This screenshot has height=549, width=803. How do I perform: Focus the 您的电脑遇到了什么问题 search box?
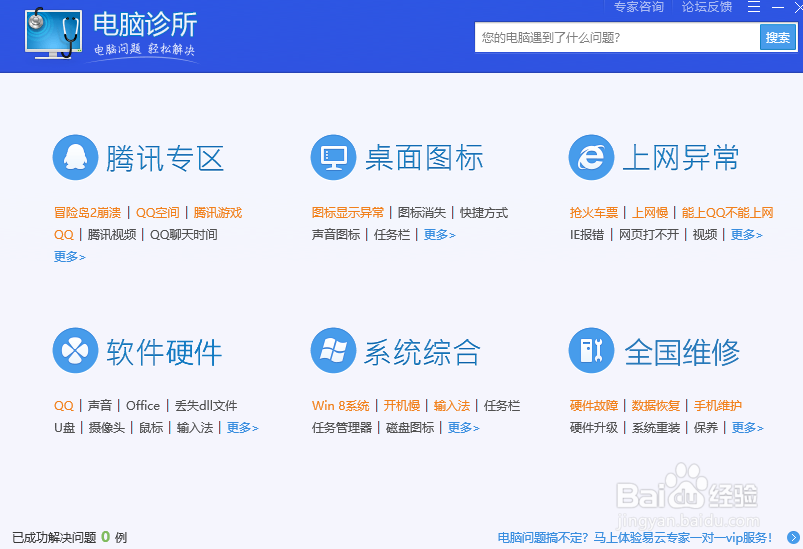click(x=617, y=37)
